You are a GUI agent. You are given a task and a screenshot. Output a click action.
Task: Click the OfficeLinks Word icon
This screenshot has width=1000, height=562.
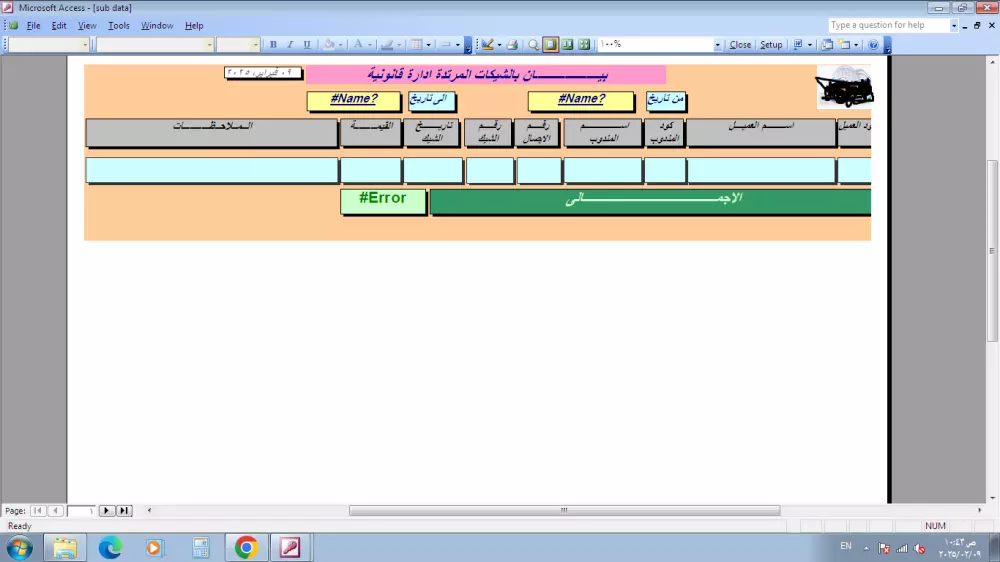coord(798,45)
